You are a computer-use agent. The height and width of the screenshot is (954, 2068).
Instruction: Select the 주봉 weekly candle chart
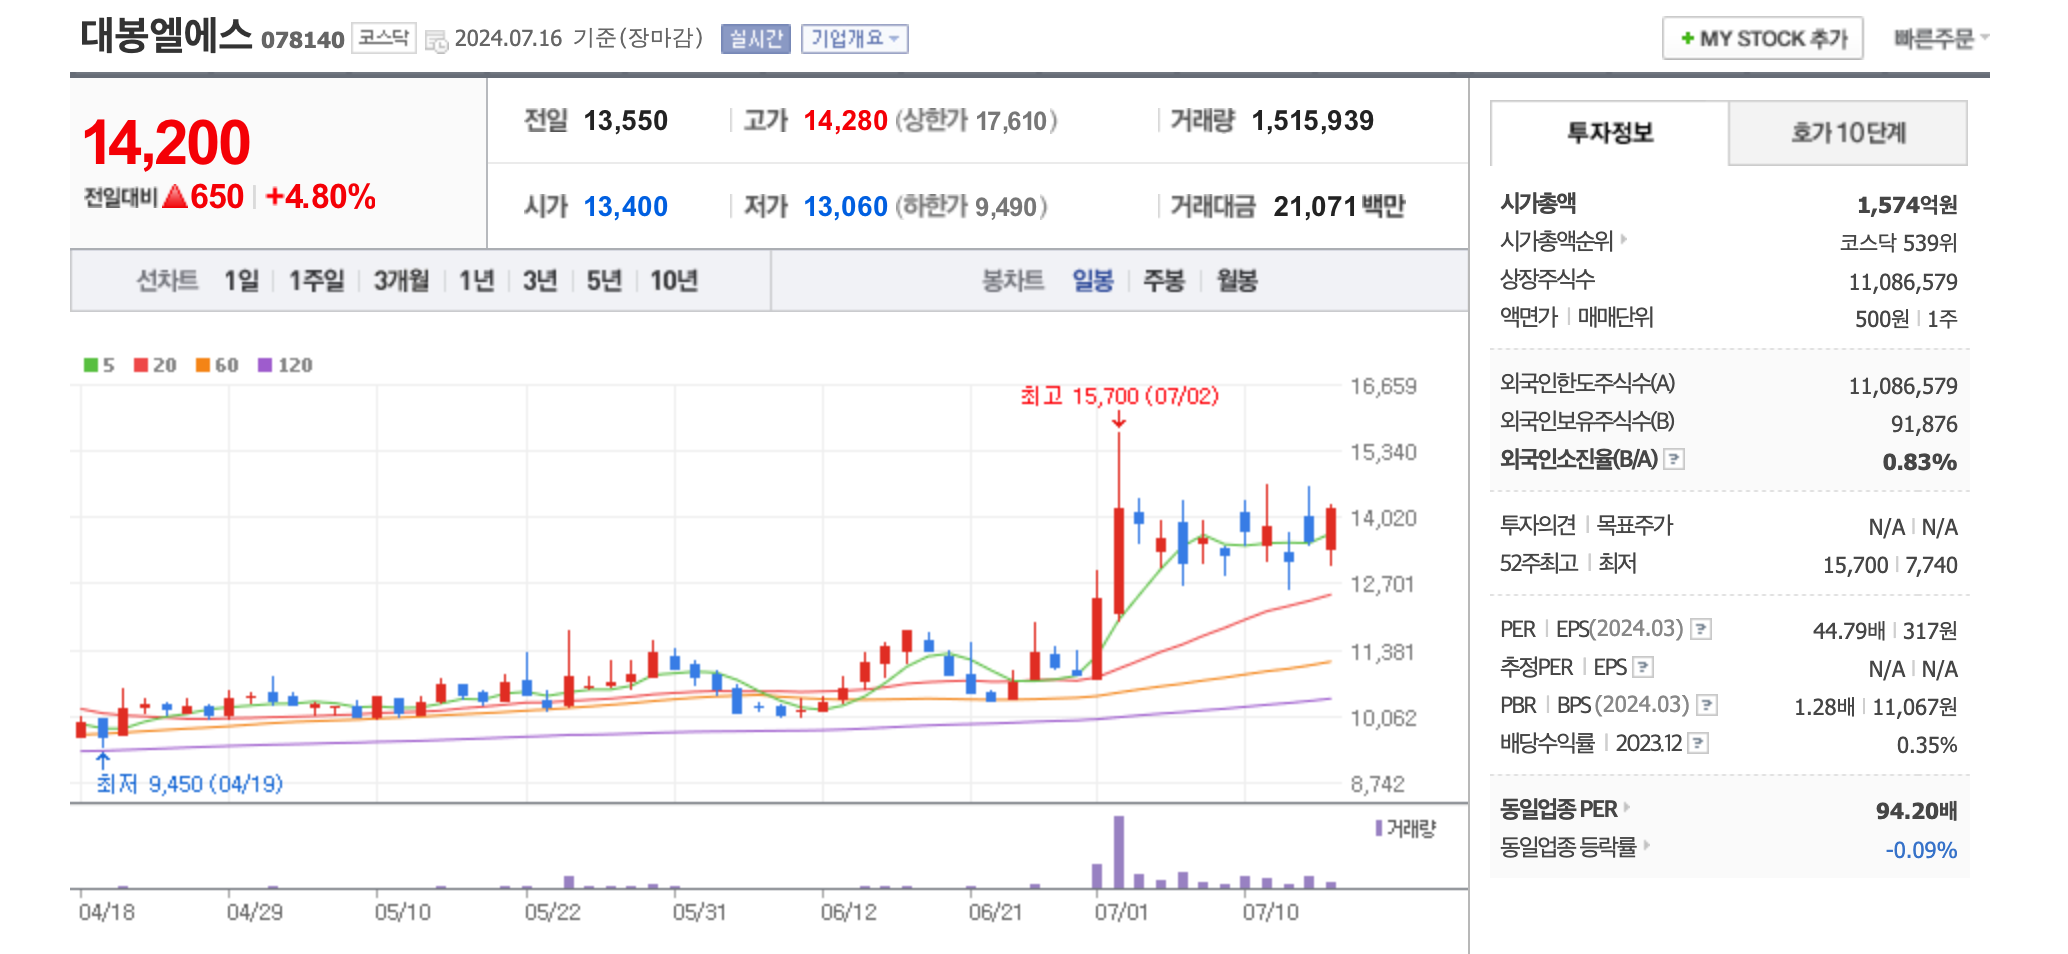(1164, 281)
